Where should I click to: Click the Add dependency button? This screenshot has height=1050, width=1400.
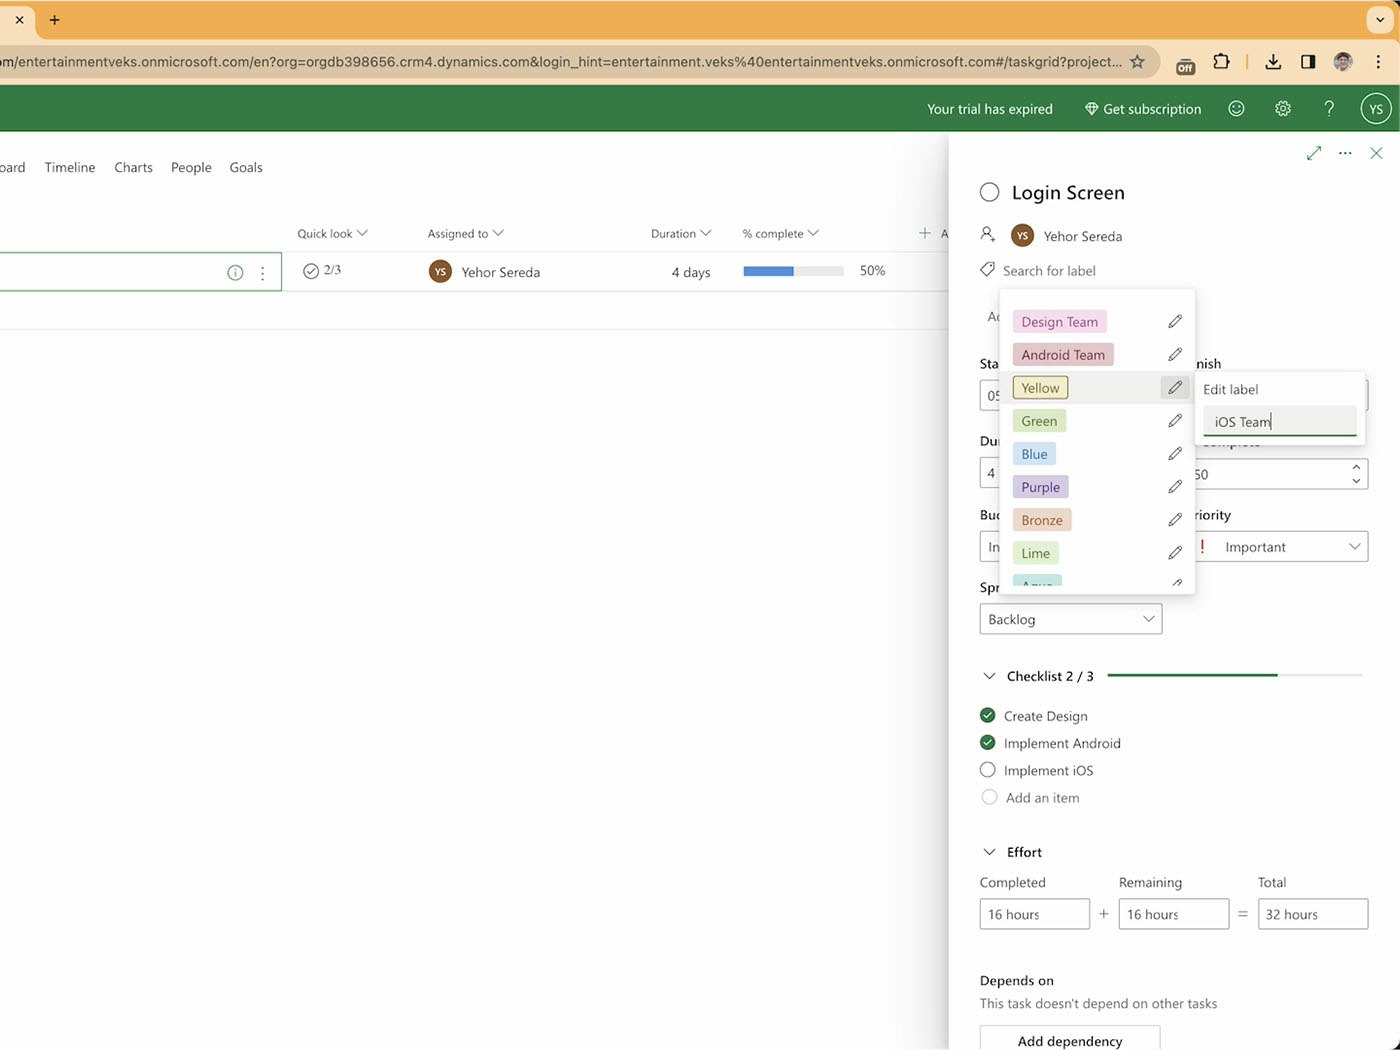[1070, 1040]
